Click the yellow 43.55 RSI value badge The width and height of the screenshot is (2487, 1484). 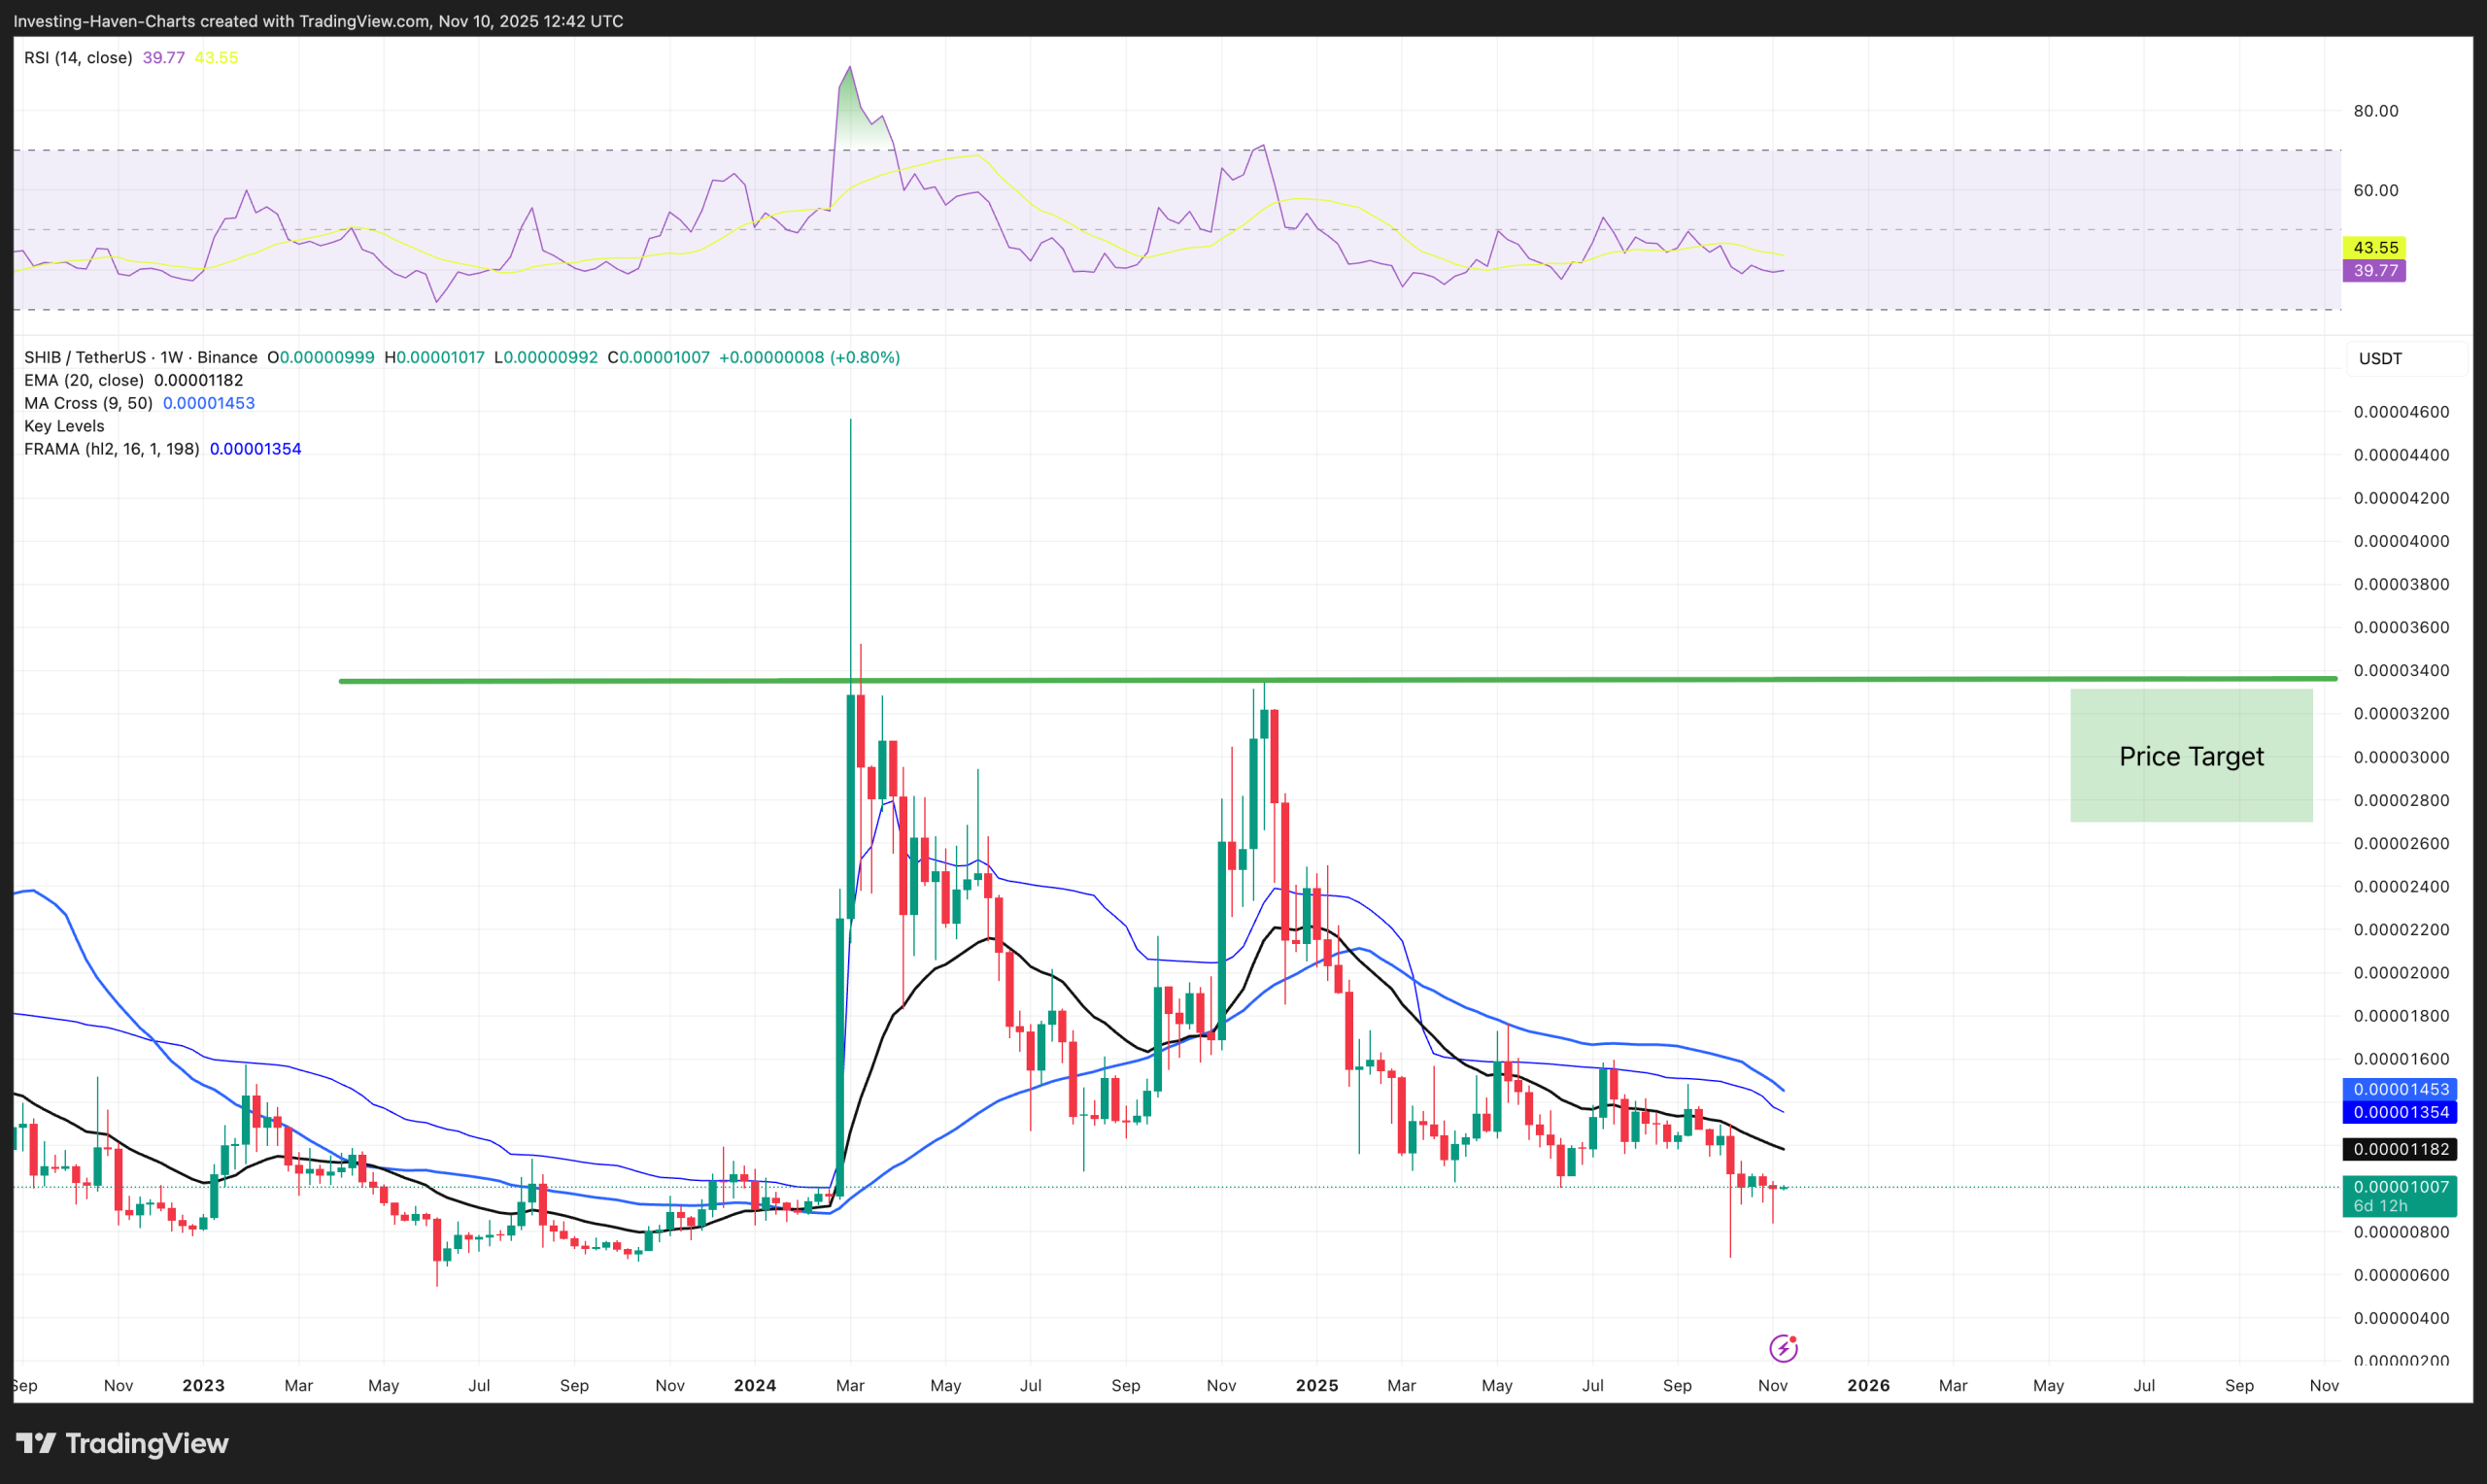pos(2375,246)
